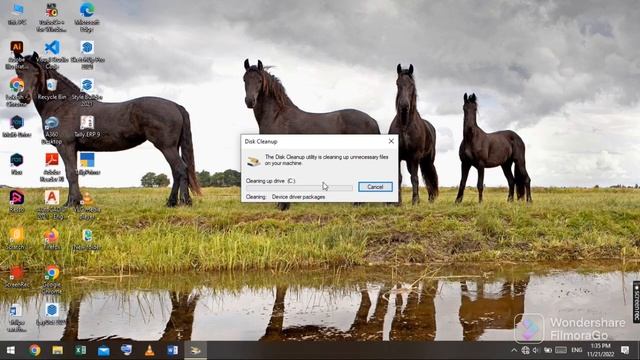Select the Style Builder 2021 shortcut

point(87,92)
